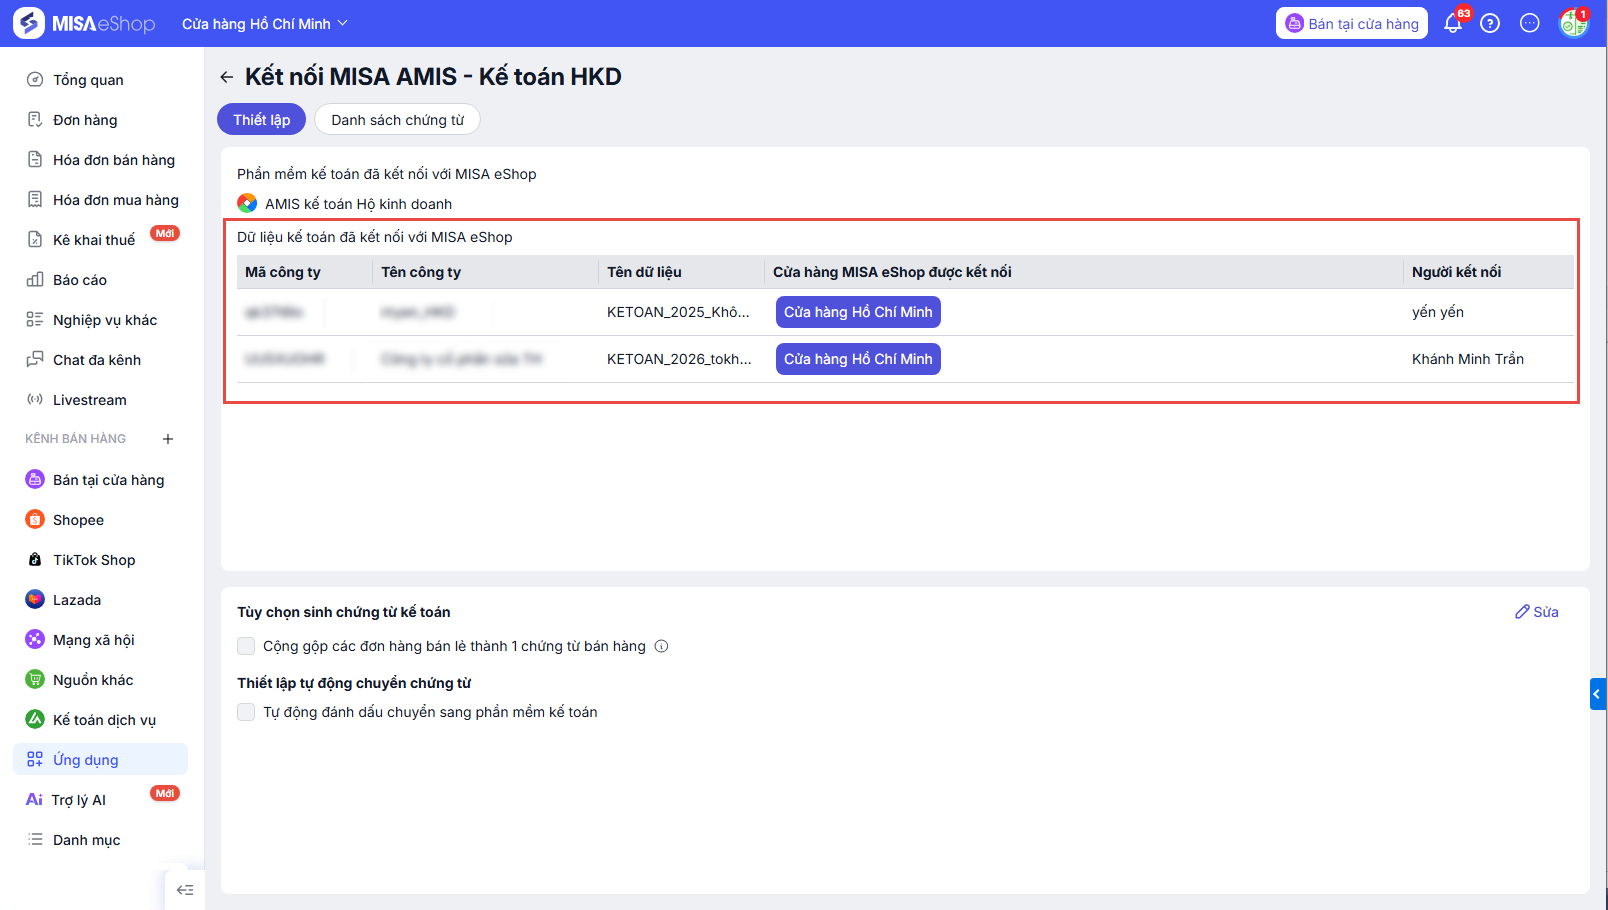Open Đơn hàng menu item

[x=100, y=120]
